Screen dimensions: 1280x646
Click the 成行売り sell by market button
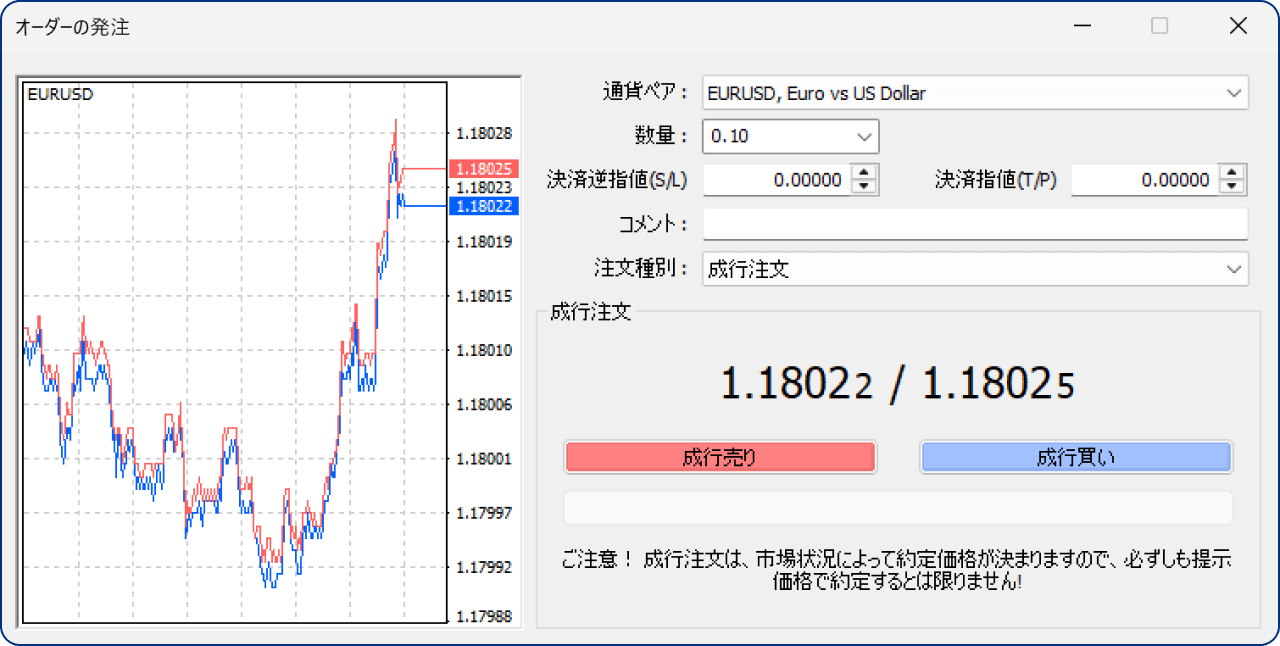[720, 457]
